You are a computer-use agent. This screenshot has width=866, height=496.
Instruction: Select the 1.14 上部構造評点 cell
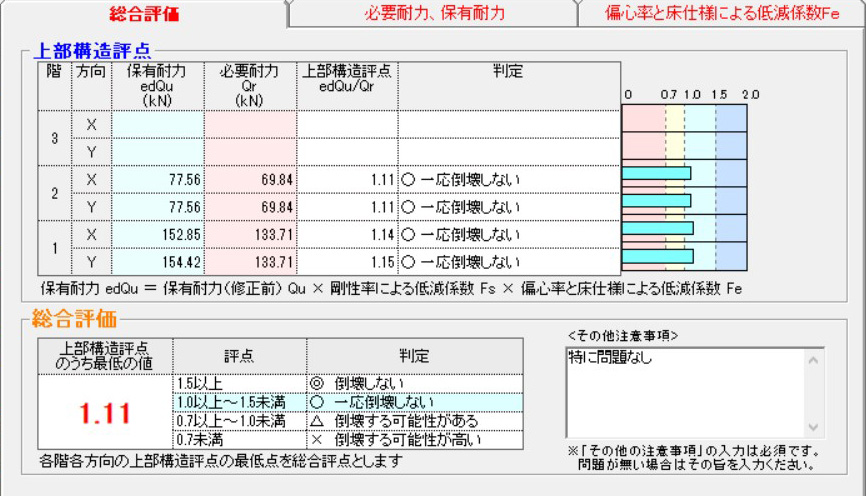click(x=347, y=235)
